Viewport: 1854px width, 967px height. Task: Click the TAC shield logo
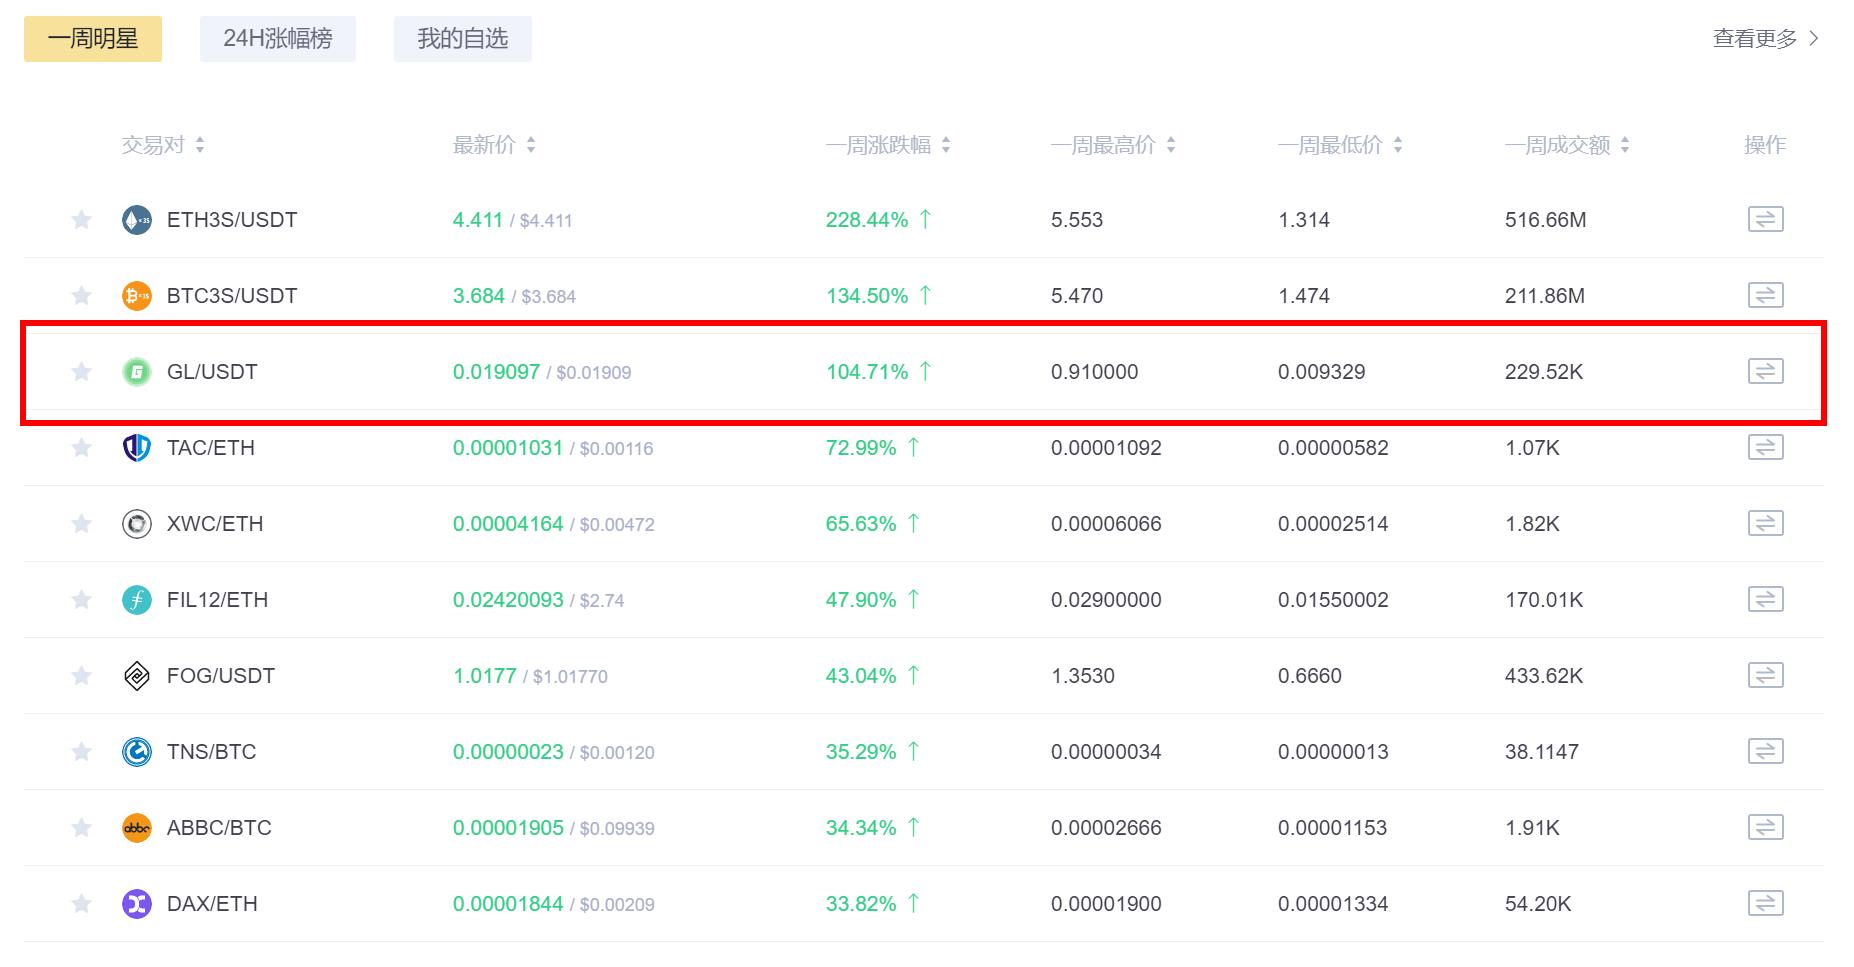pos(137,448)
